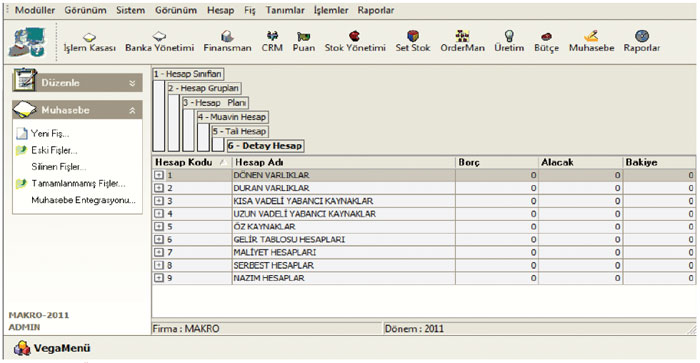Sort by the Hesap Kodu column header
The height and width of the screenshot is (363, 700).
[x=192, y=163]
